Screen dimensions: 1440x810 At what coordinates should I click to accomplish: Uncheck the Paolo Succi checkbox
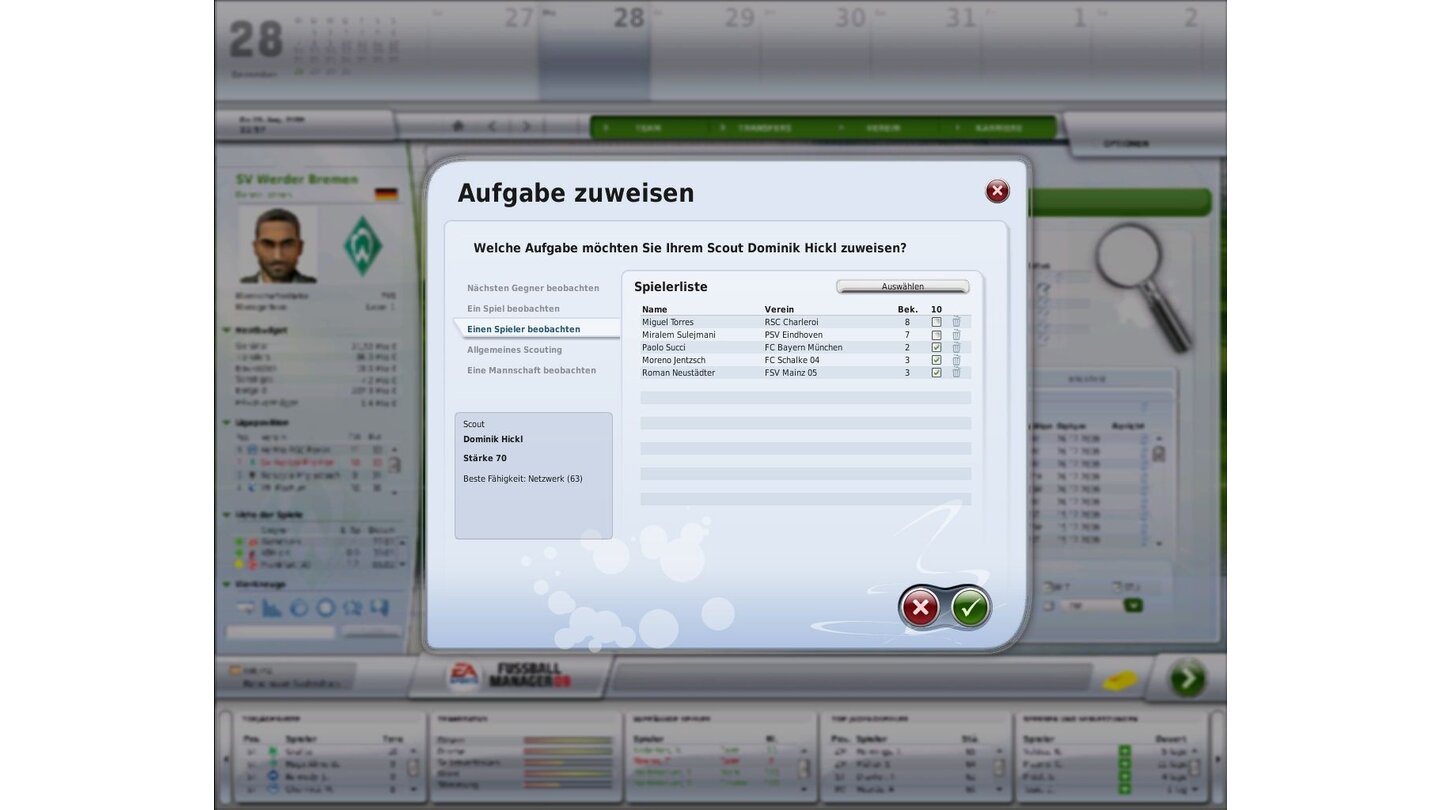point(936,347)
